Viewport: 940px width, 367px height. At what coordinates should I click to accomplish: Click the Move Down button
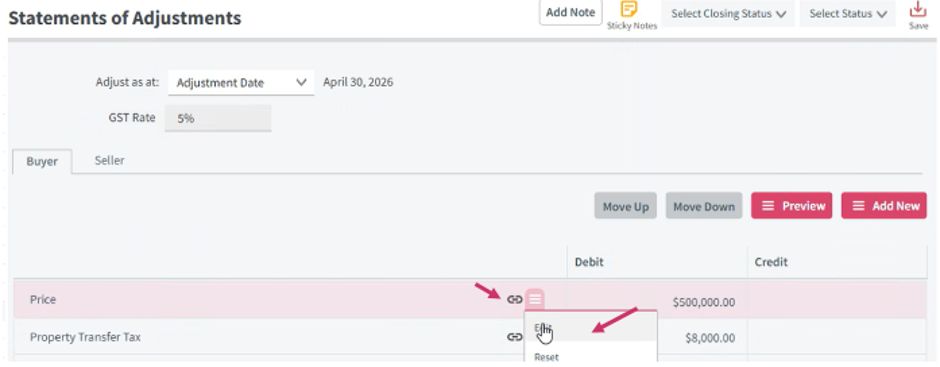point(704,206)
